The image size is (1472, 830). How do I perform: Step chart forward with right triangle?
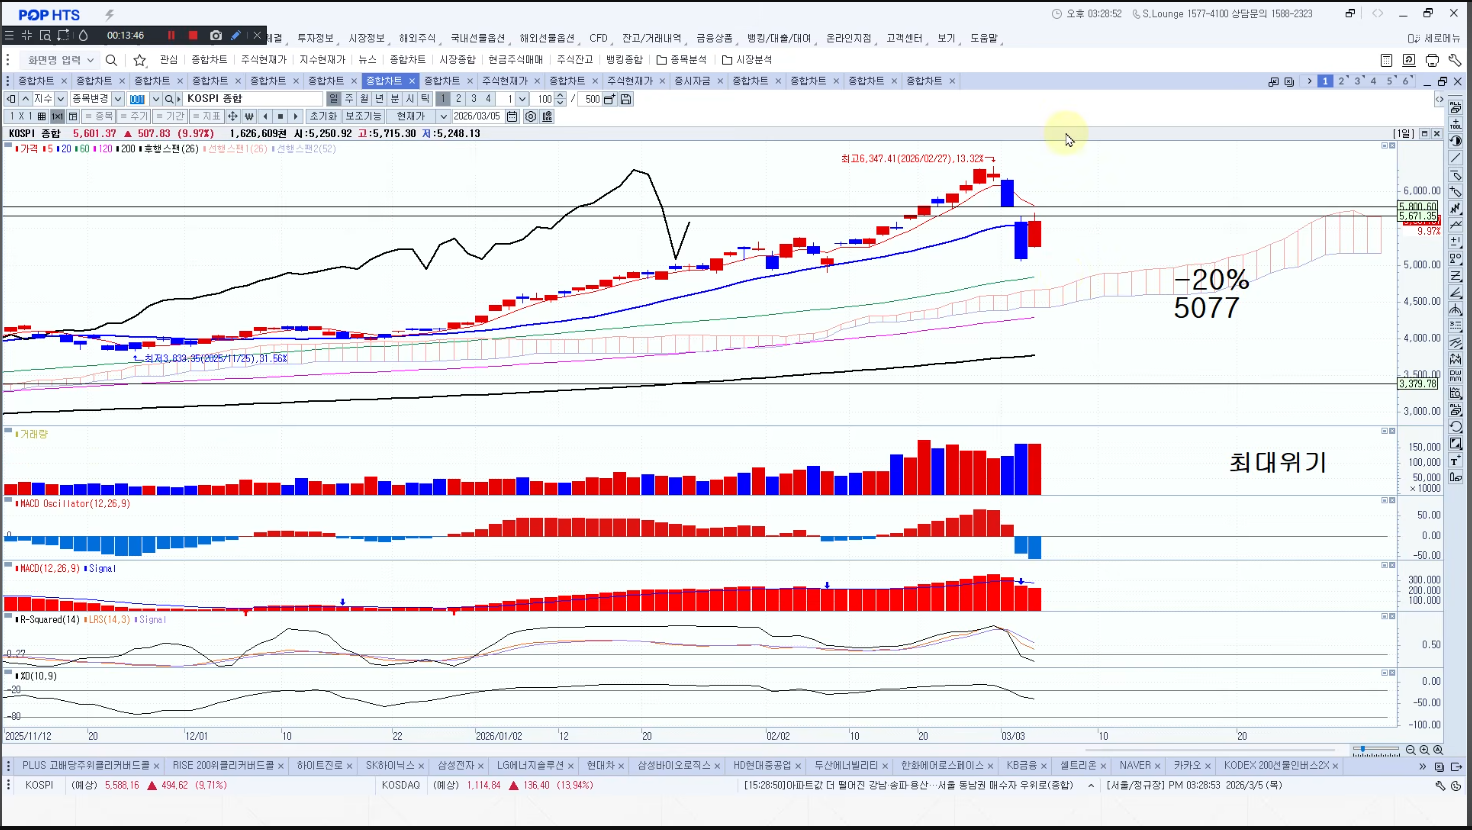coord(296,117)
